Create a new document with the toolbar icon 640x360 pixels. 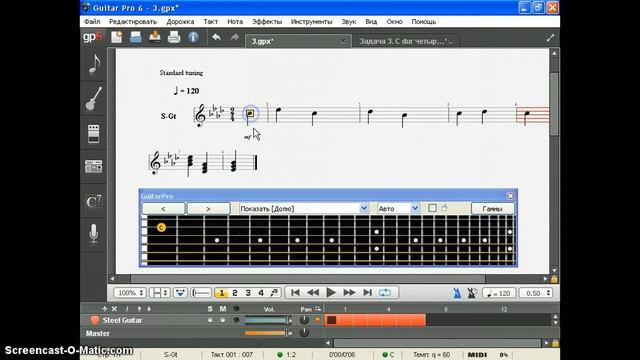116,38
